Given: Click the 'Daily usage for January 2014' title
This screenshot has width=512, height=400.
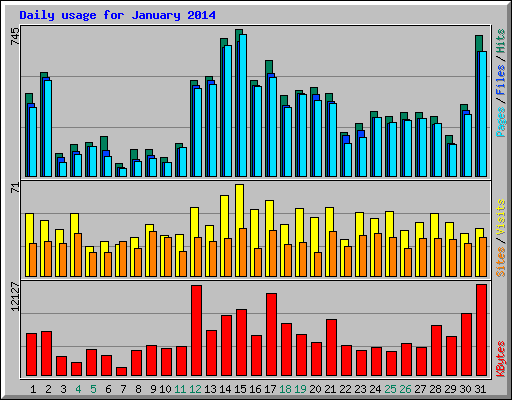Looking at the screenshot, I should pyautogui.click(x=117, y=15).
